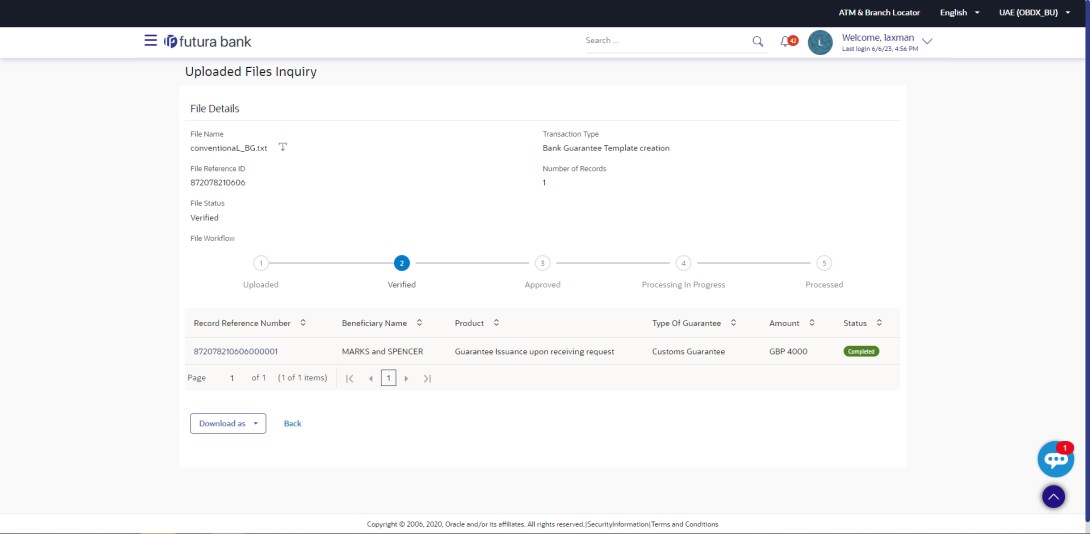The width and height of the screenshot is (1090, 534).
Task: Click the user avatar circle
Action: [x=820, y=42]
